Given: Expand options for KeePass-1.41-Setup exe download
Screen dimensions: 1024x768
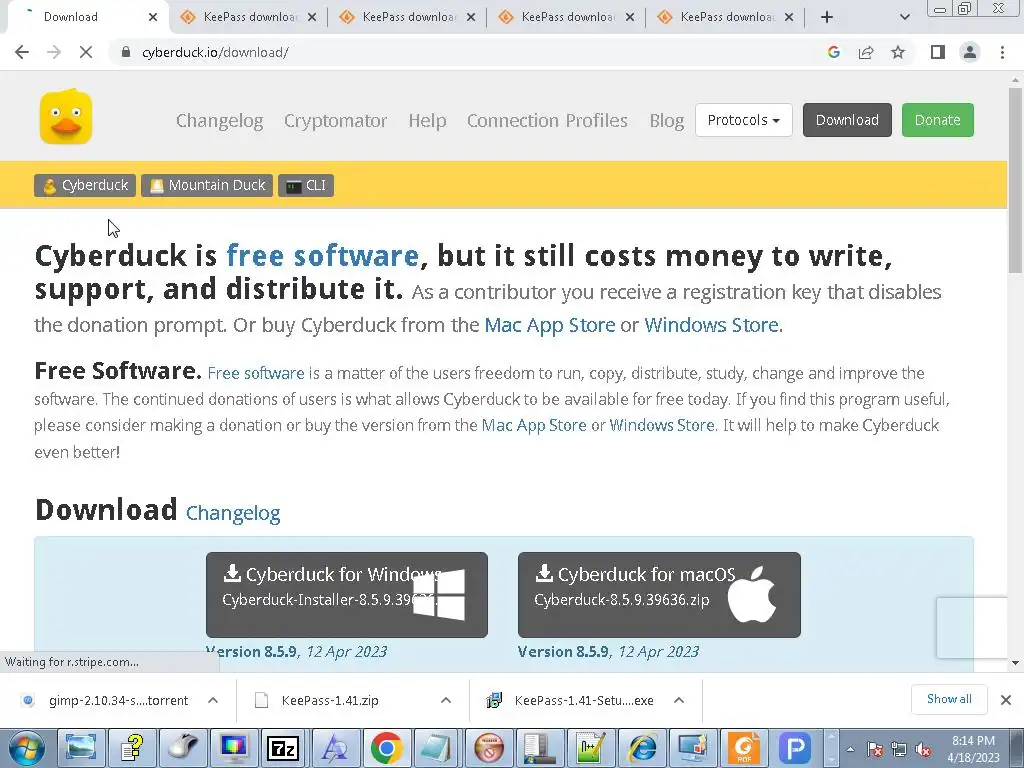Looking at the screenshot, I should 679,700.
